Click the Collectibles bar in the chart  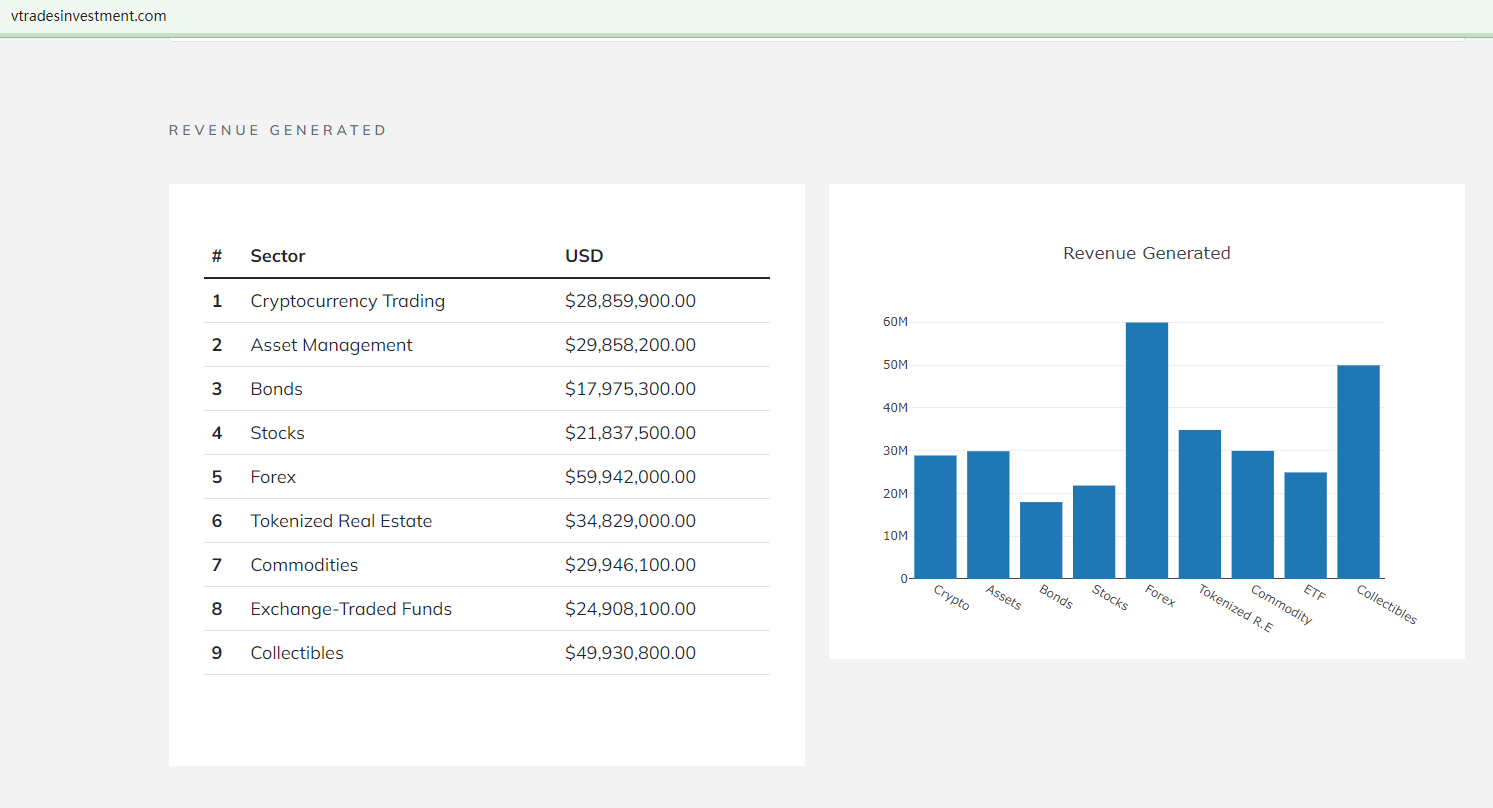tap(1358, 472)
